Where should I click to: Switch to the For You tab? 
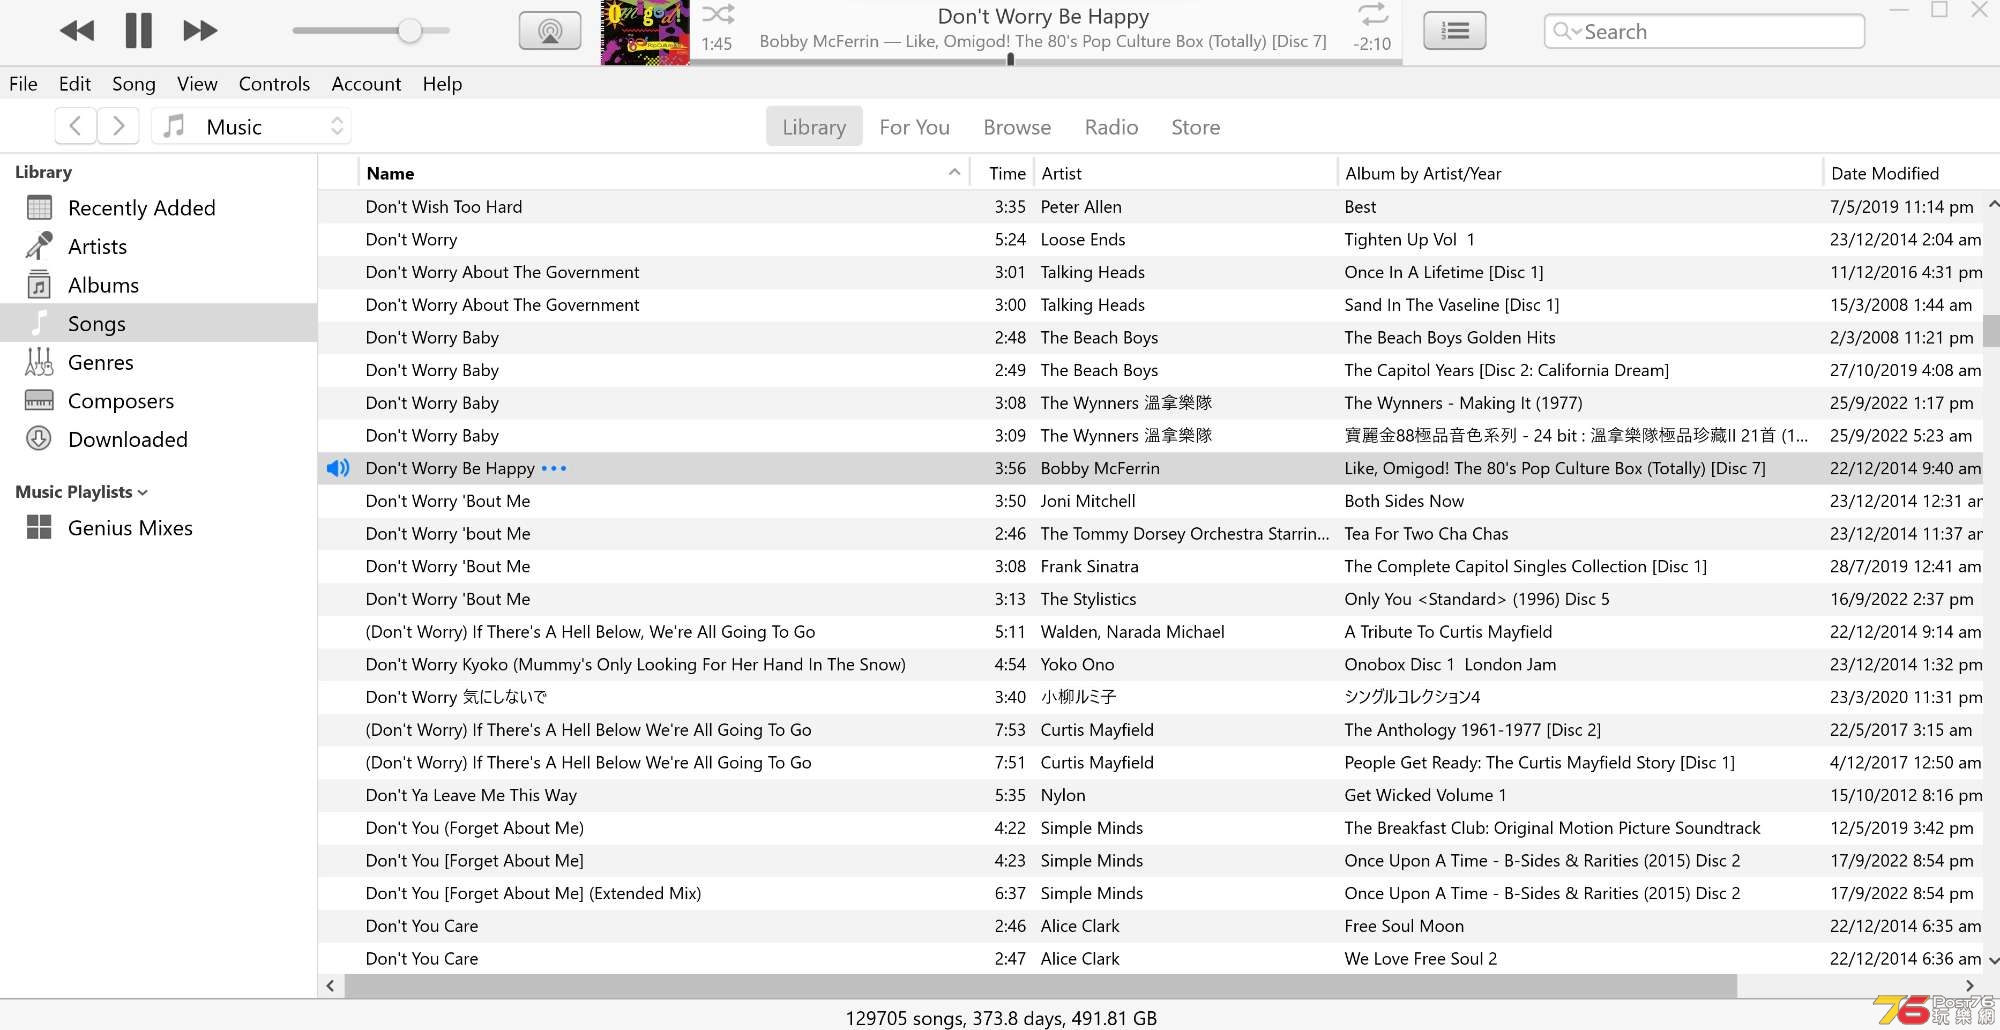click(914, 127)
